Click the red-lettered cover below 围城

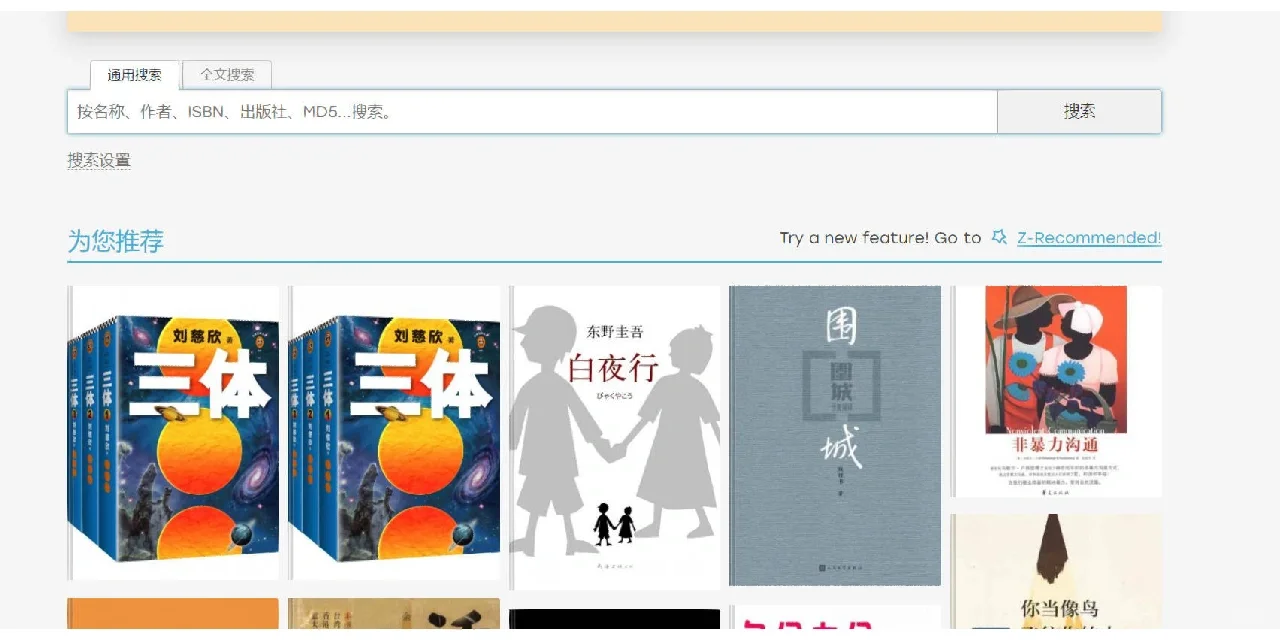835,616
